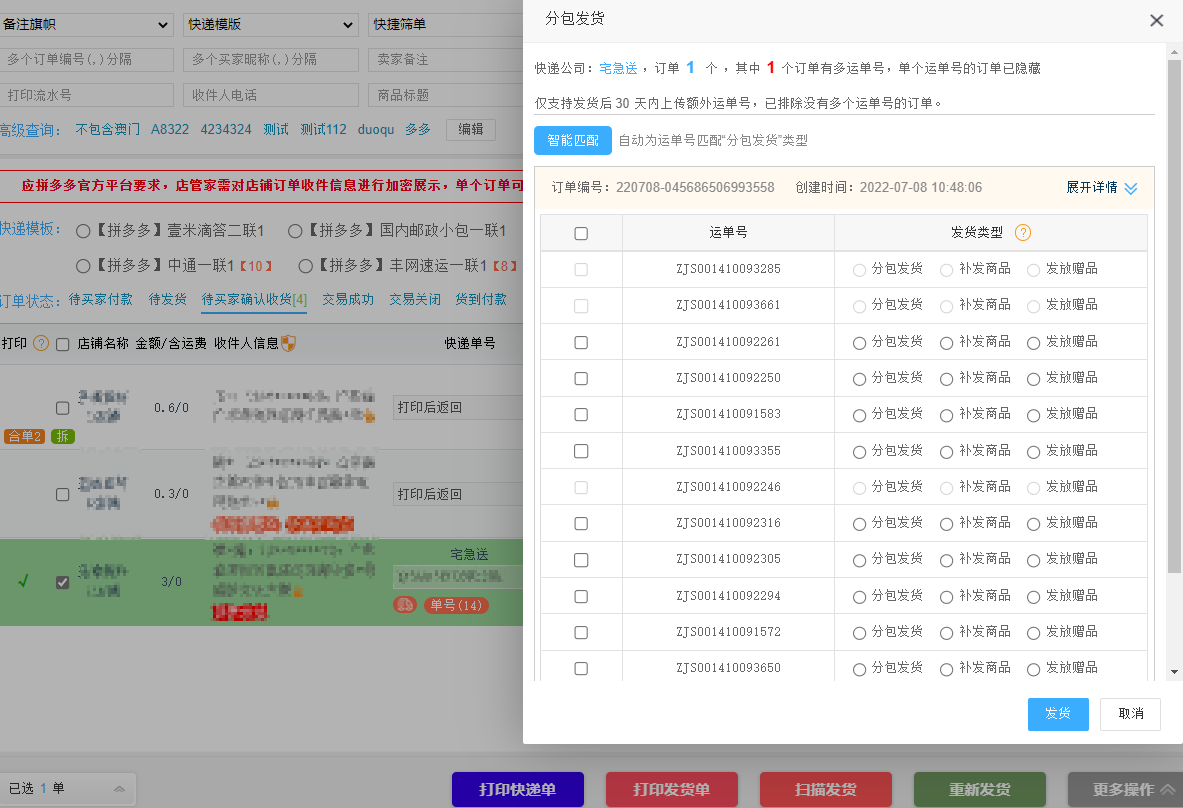The width and height of the screenshot is (1183, 808).
Task: Click the 发货类型 help question icon
Action: [x=1023, y=232]
